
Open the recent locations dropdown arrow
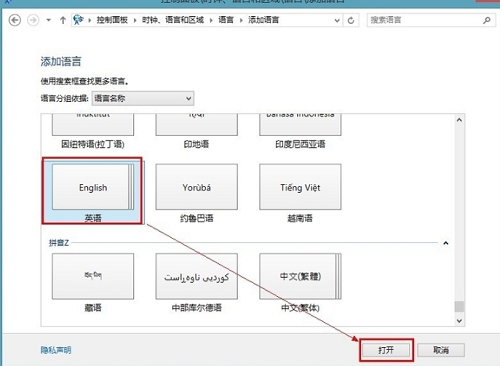49,20
